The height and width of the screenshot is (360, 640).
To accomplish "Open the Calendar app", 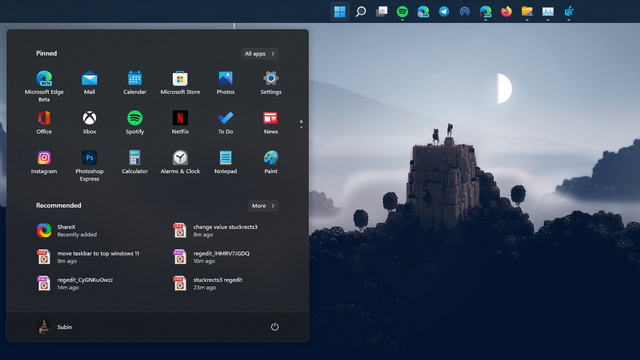I will tap(135, 83).
